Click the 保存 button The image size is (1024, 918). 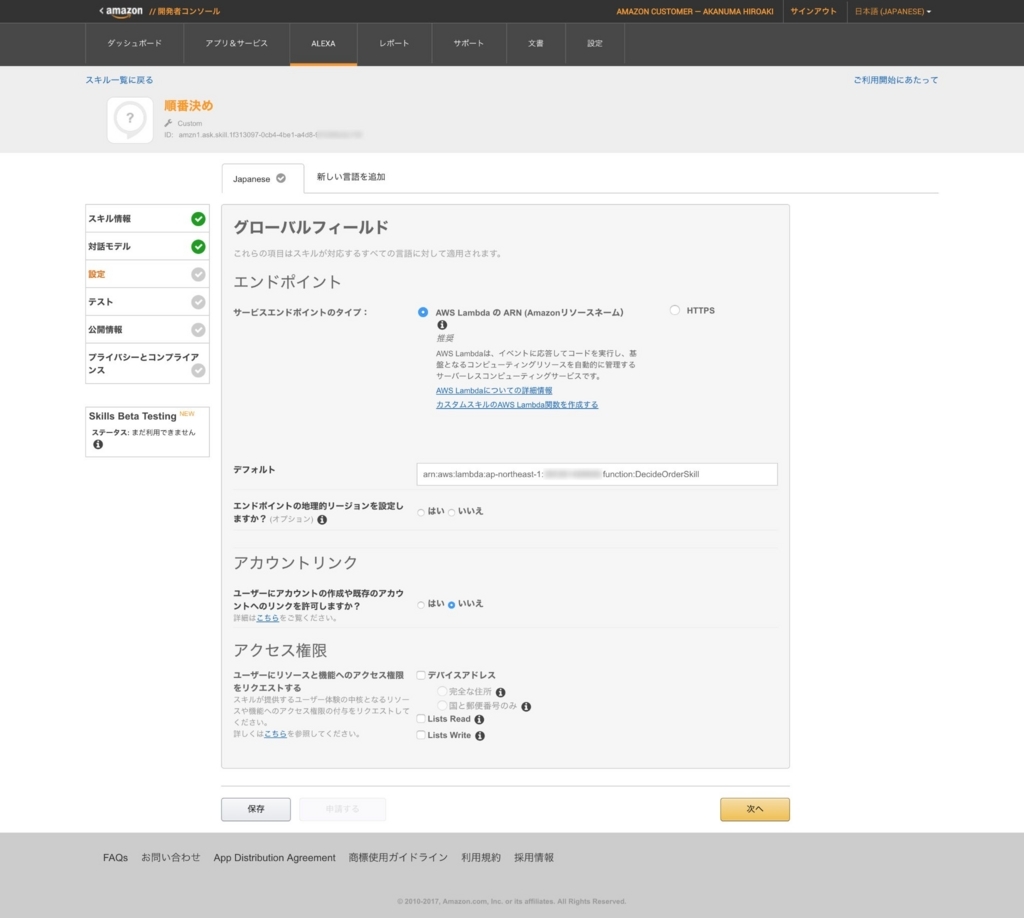256,809
